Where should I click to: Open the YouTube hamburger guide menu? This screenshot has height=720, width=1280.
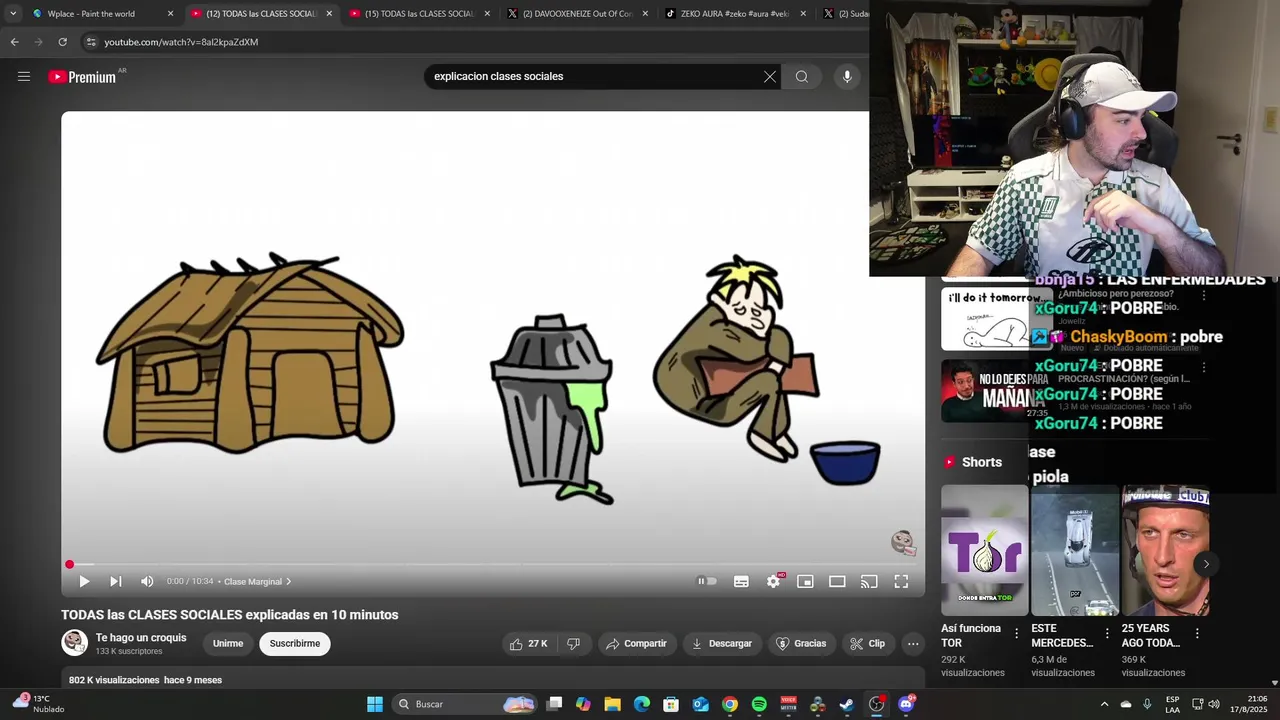pyautogui.click(x=24, y=76)
